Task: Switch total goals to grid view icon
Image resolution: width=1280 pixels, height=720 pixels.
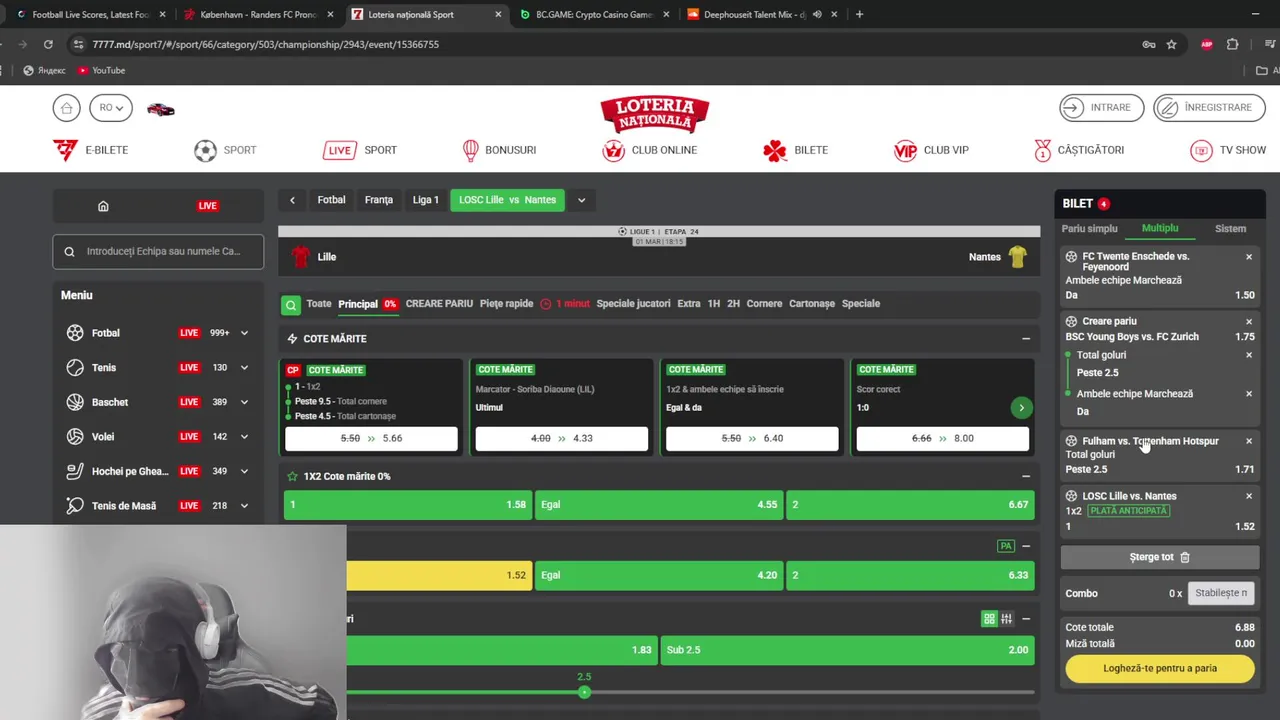Action: pos(989,619)
